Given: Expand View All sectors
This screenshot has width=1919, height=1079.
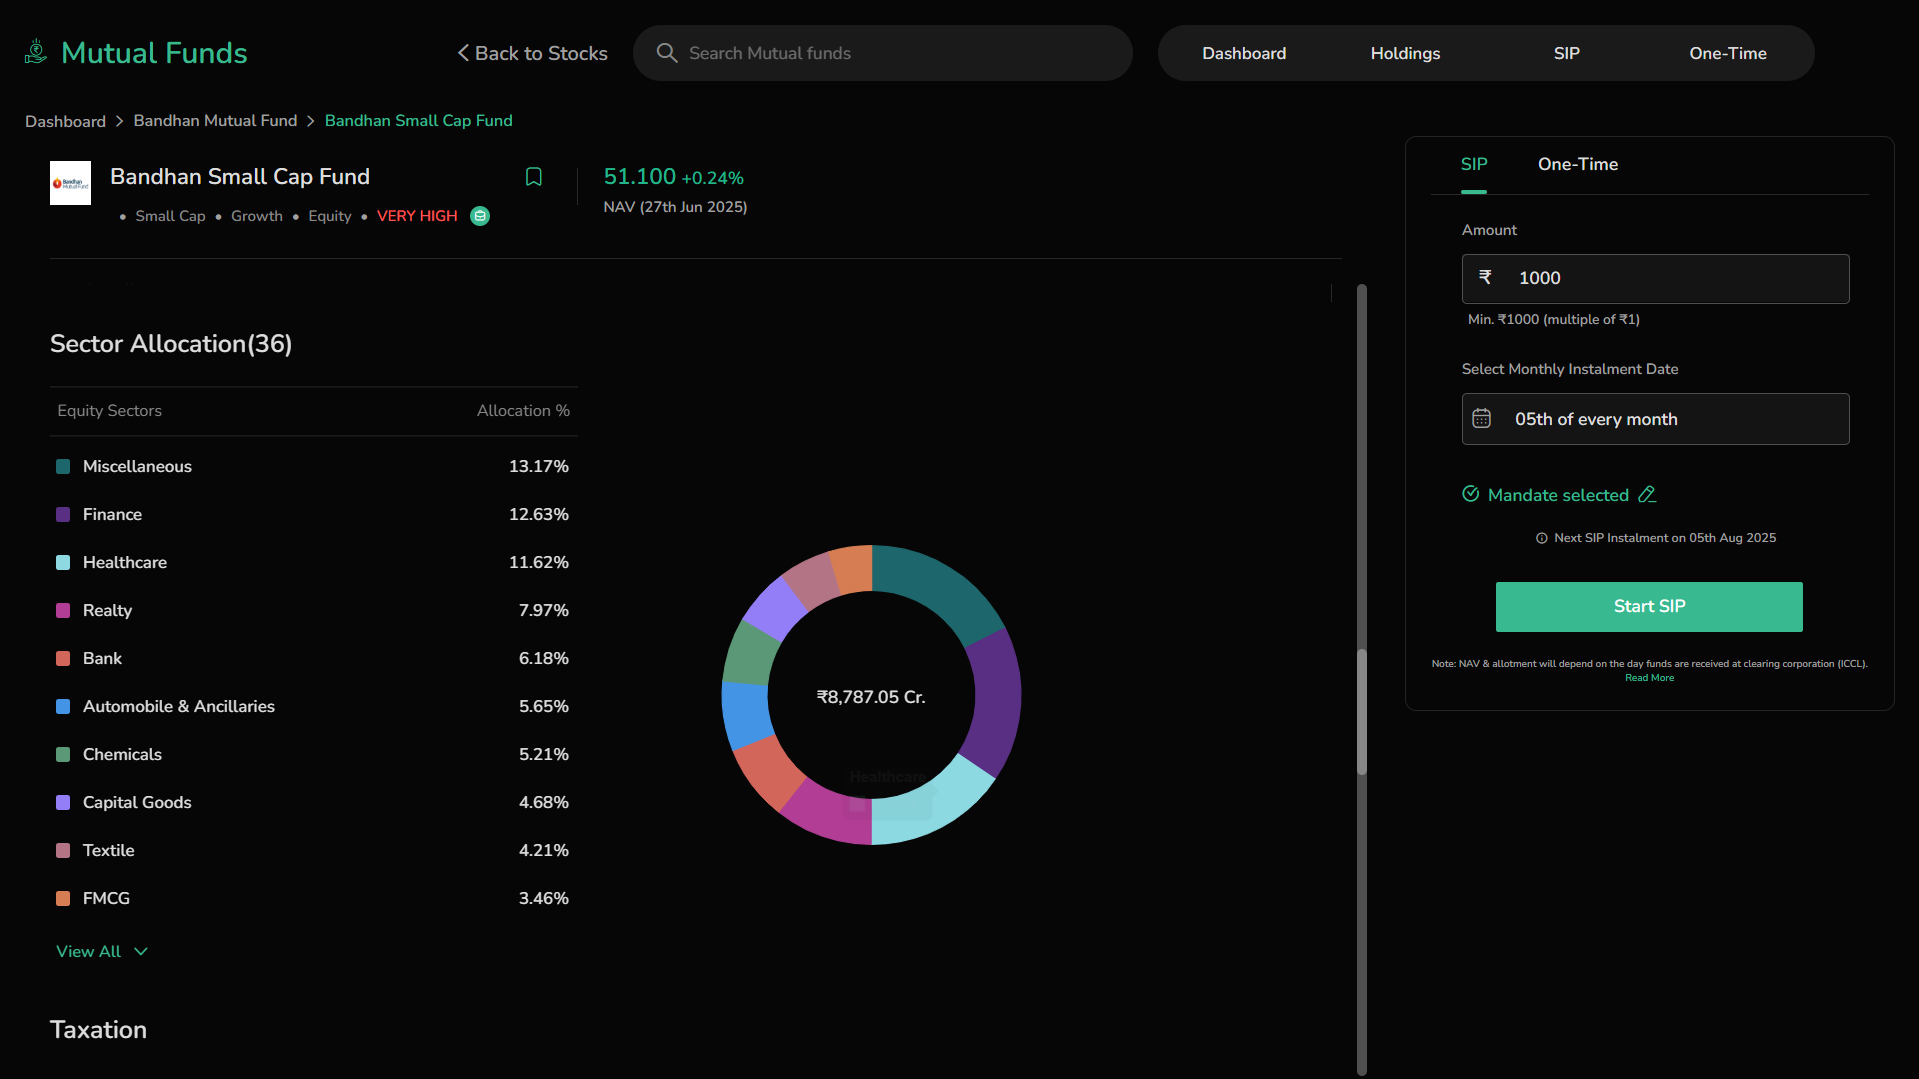Looking at the screenshot, I should click(x=102, y=952).
